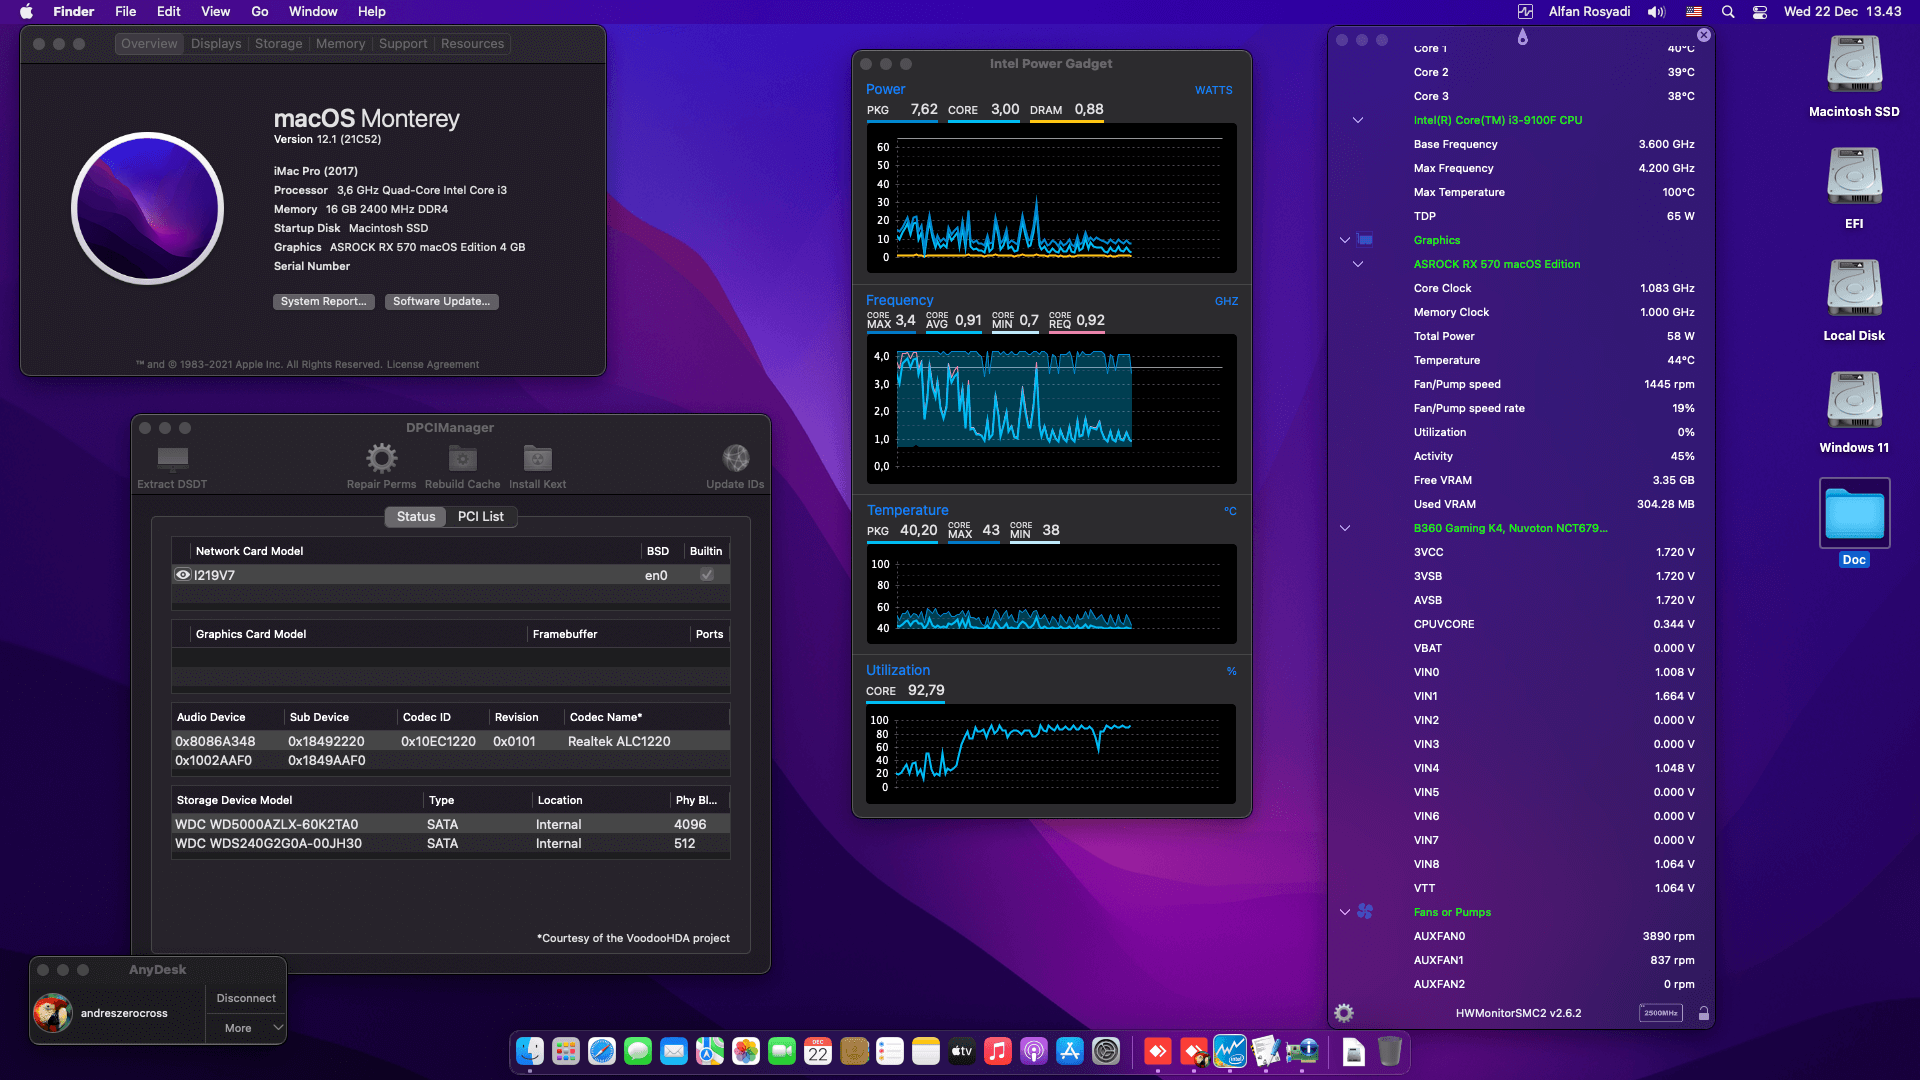Click the 2500MHz RAM icon in HWMonitorSMC2
This screenshot has width=1920, height=1080.
tap(1661, 1013)
